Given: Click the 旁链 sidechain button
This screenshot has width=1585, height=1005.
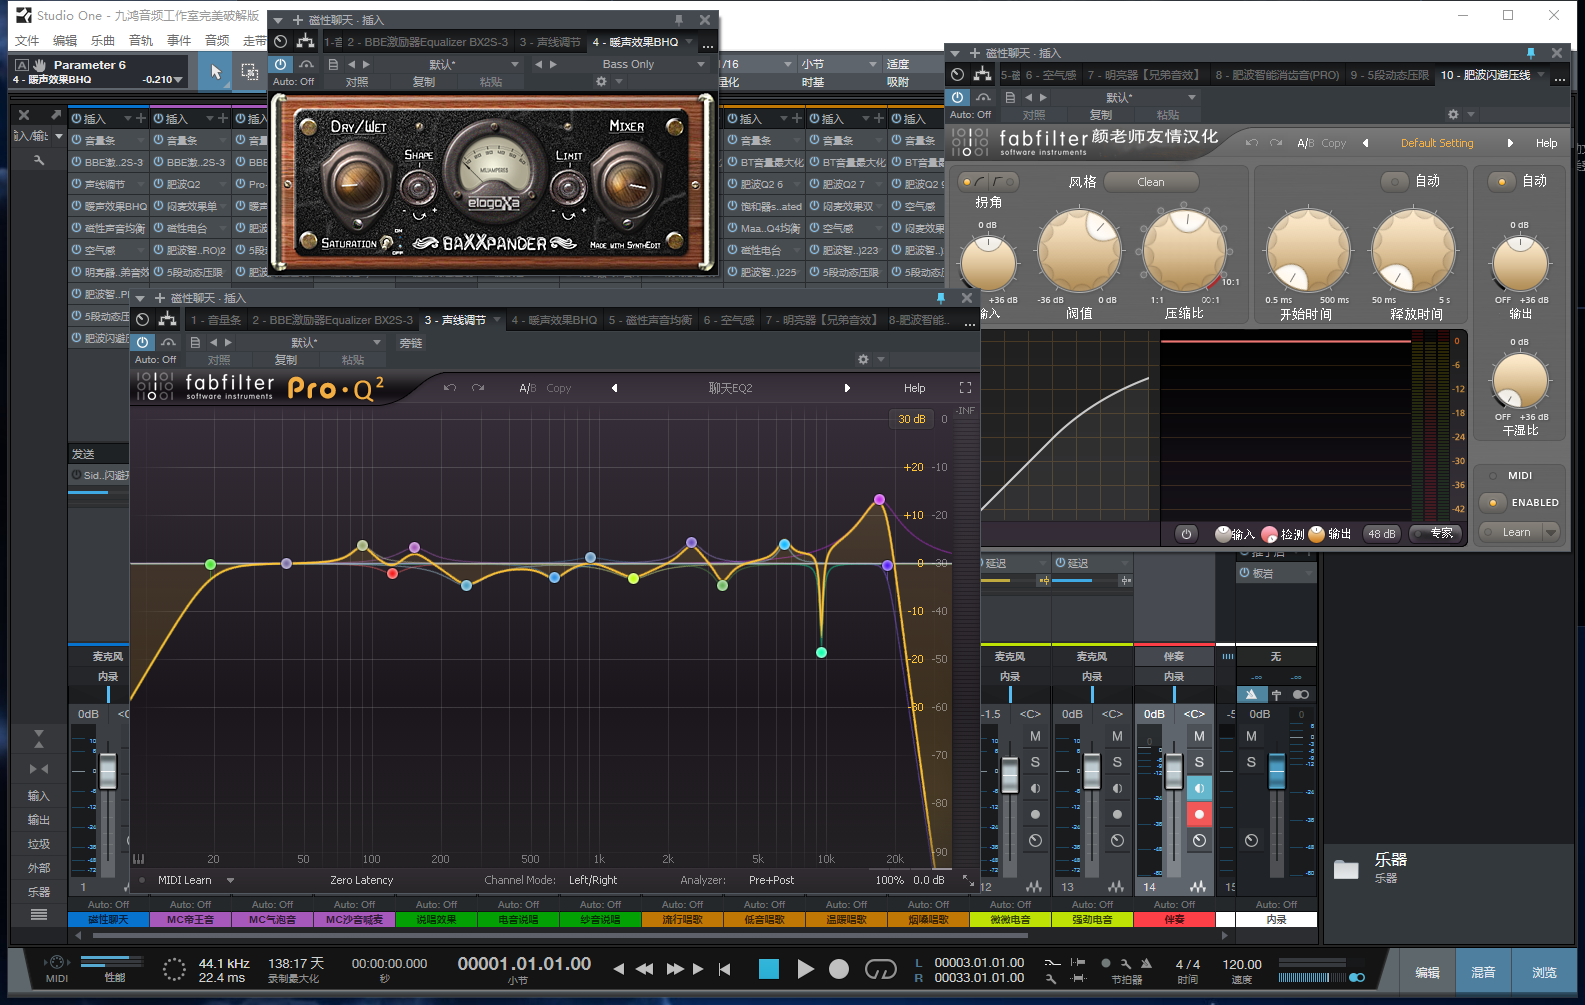Looking at the screenshot, I should pyautogui.click(x=411, y=343).
